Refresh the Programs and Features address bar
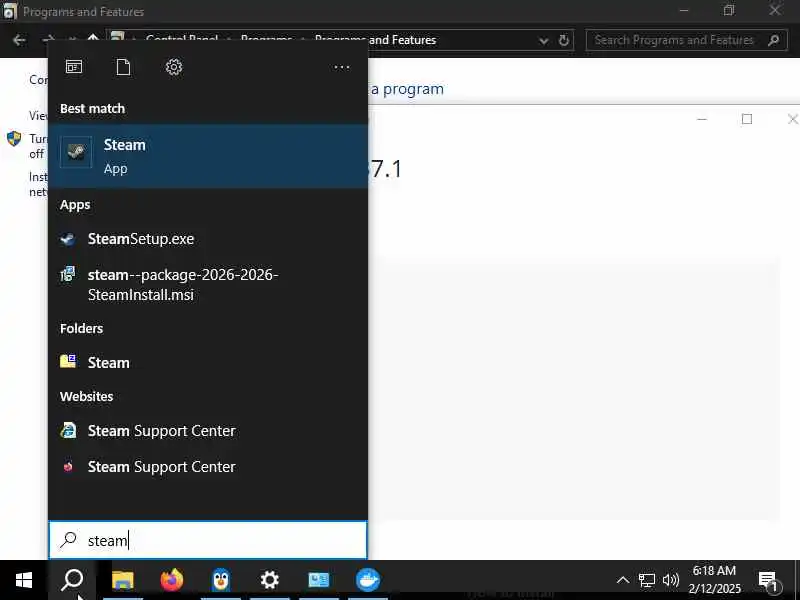This screenshot has height=600, width=800. point(563,40)
